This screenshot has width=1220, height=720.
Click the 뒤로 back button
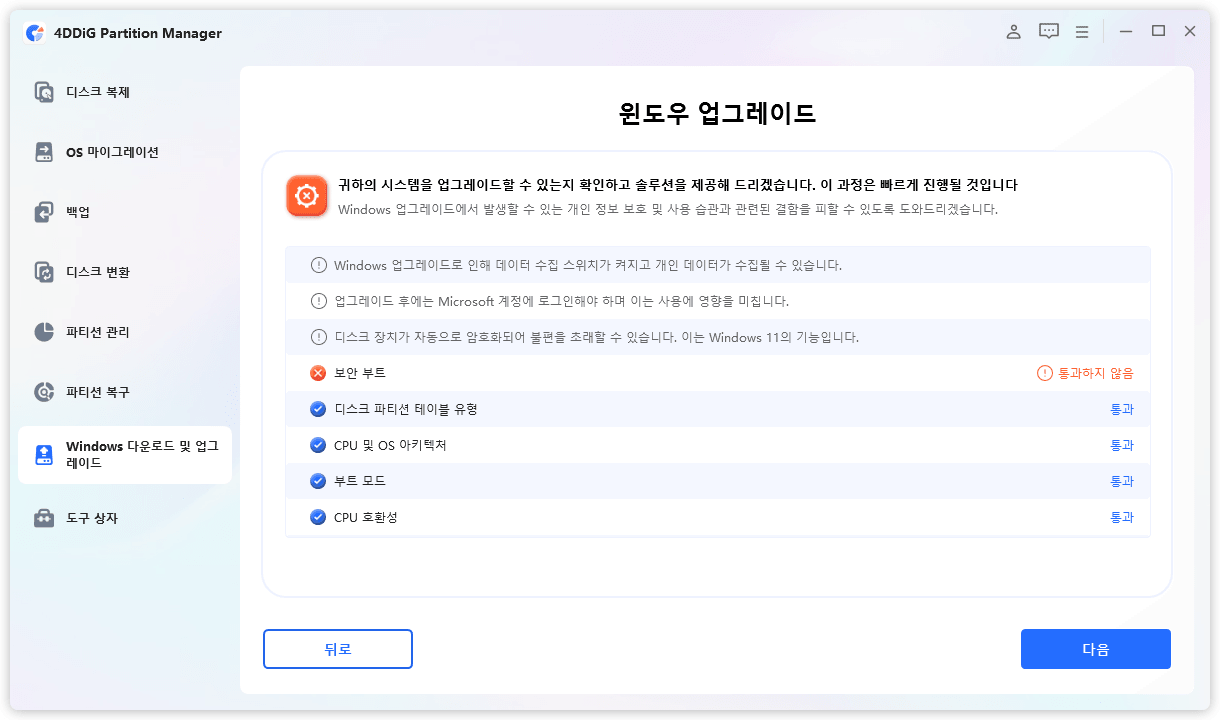click(x=338, y=649)
